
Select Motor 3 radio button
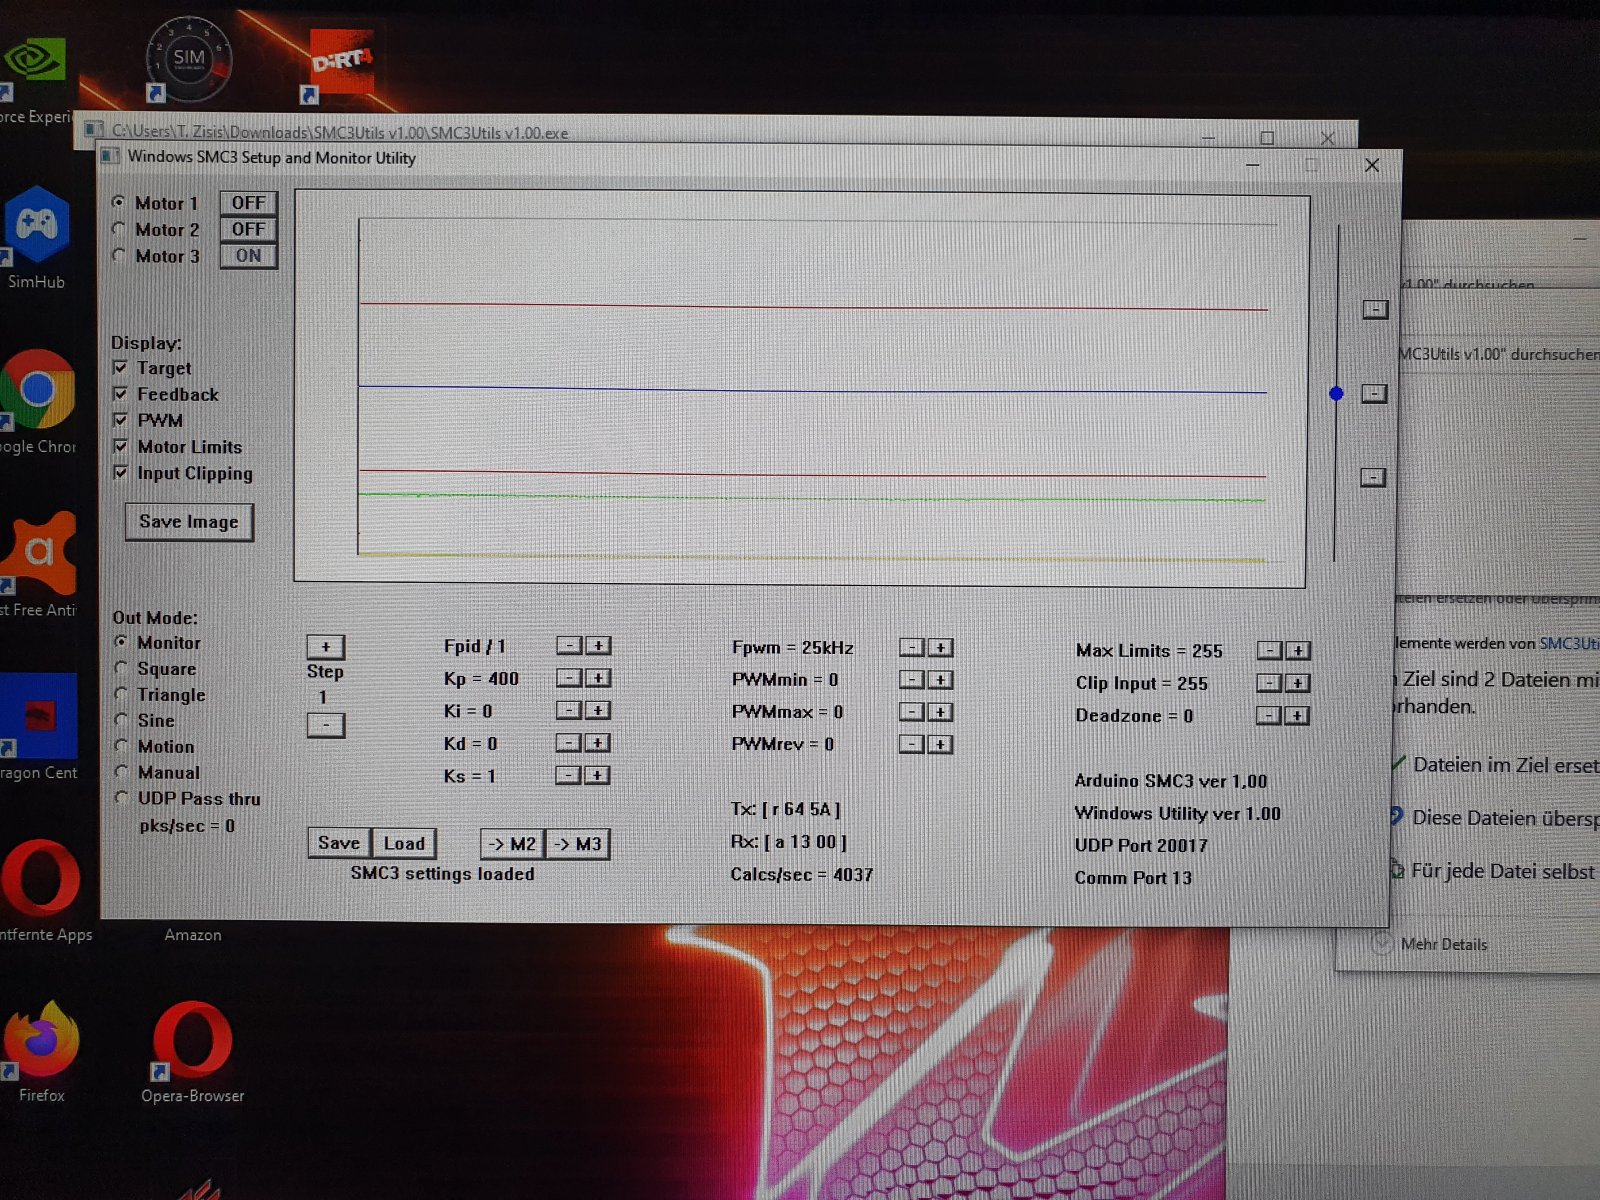point(119,256)
